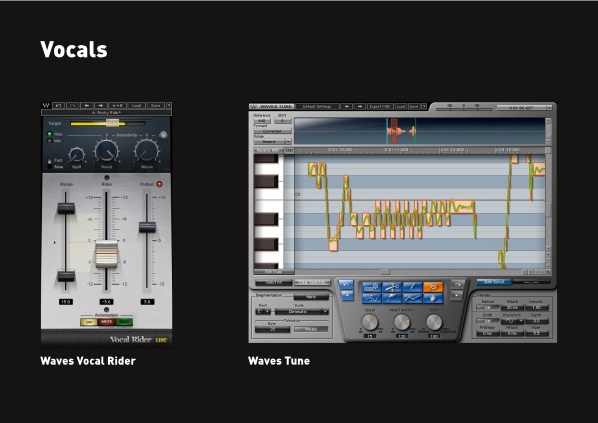Select the Hand navigation tool

[433, 298]
